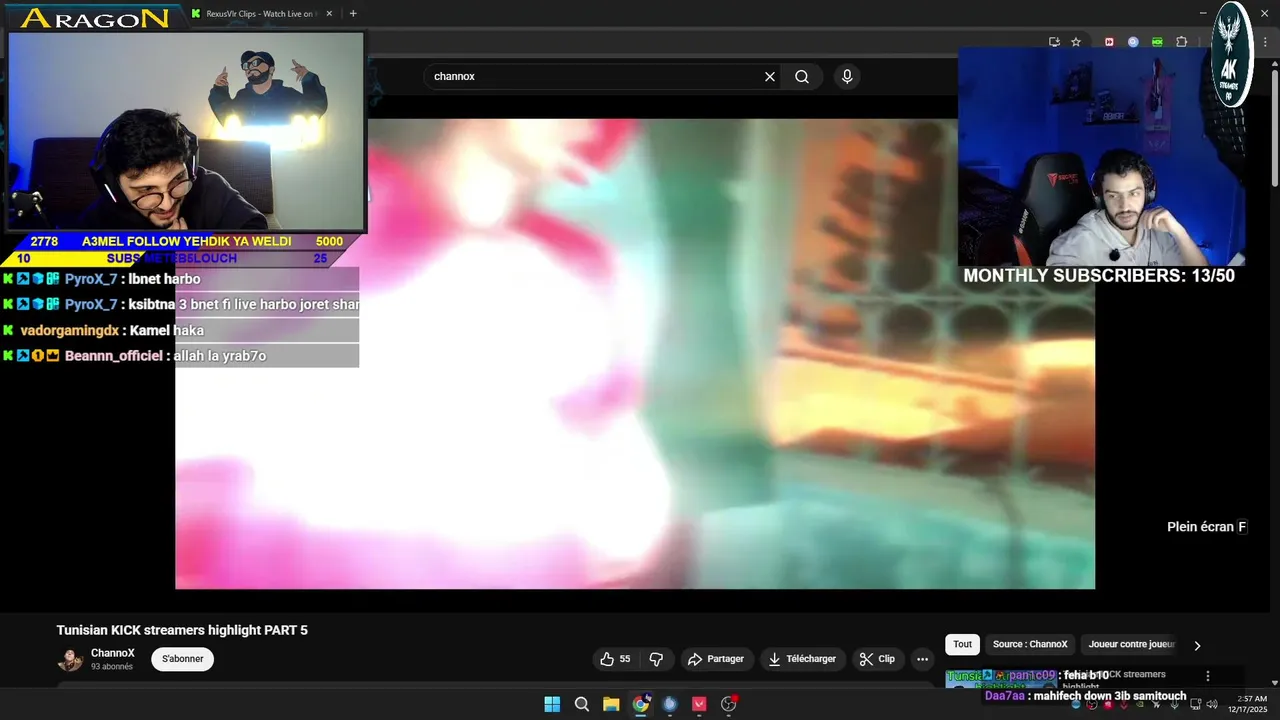Screen dimensions: 1280x720
Task: Click the Partager share button
Action: tap(715, 659)
